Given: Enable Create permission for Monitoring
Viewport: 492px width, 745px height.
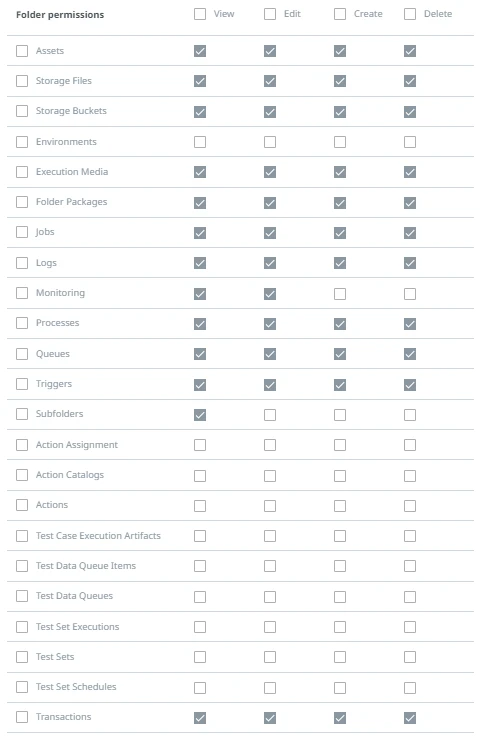Looking at the screenshot, I should click(340, 294).
